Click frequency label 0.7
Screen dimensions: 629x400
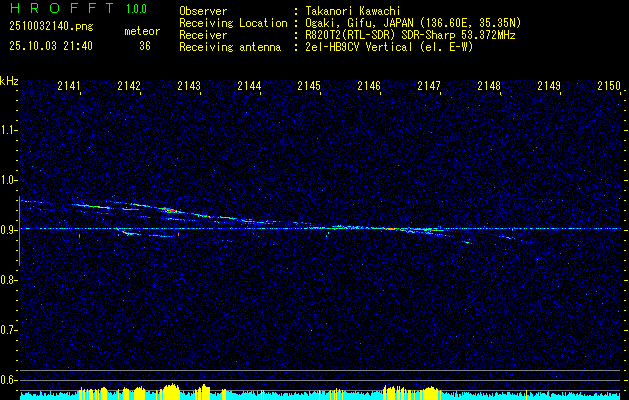tap(8, 330)
